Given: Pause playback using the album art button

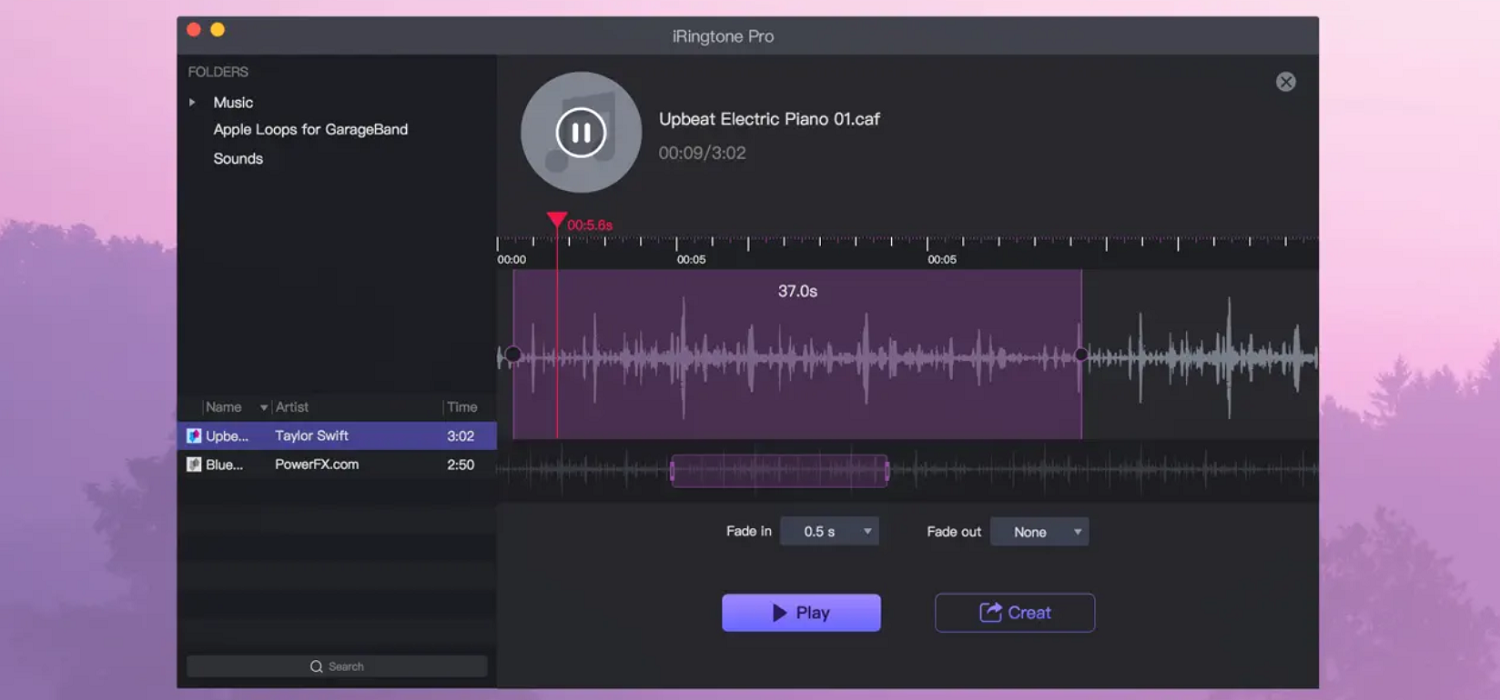Looking at the screenshot, I should (x=581, y=133).
